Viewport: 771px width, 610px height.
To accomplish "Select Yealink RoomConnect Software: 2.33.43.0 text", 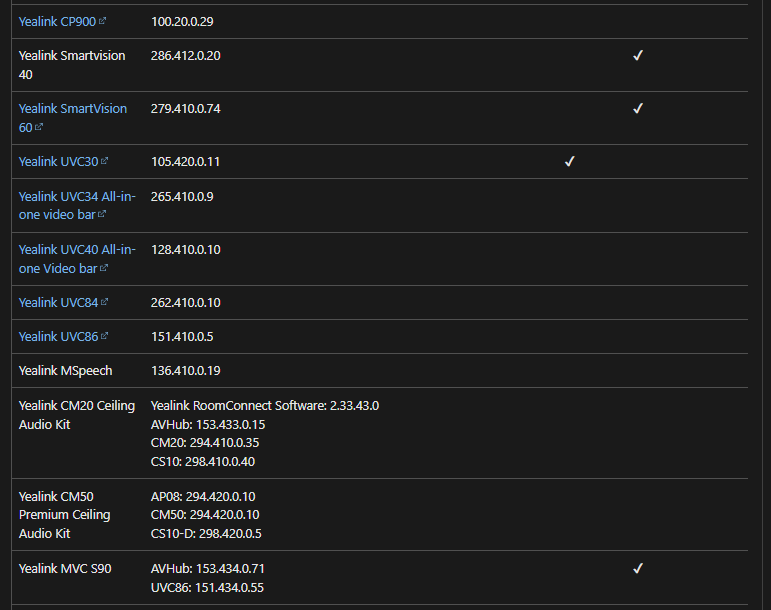I will coord(265,406).
